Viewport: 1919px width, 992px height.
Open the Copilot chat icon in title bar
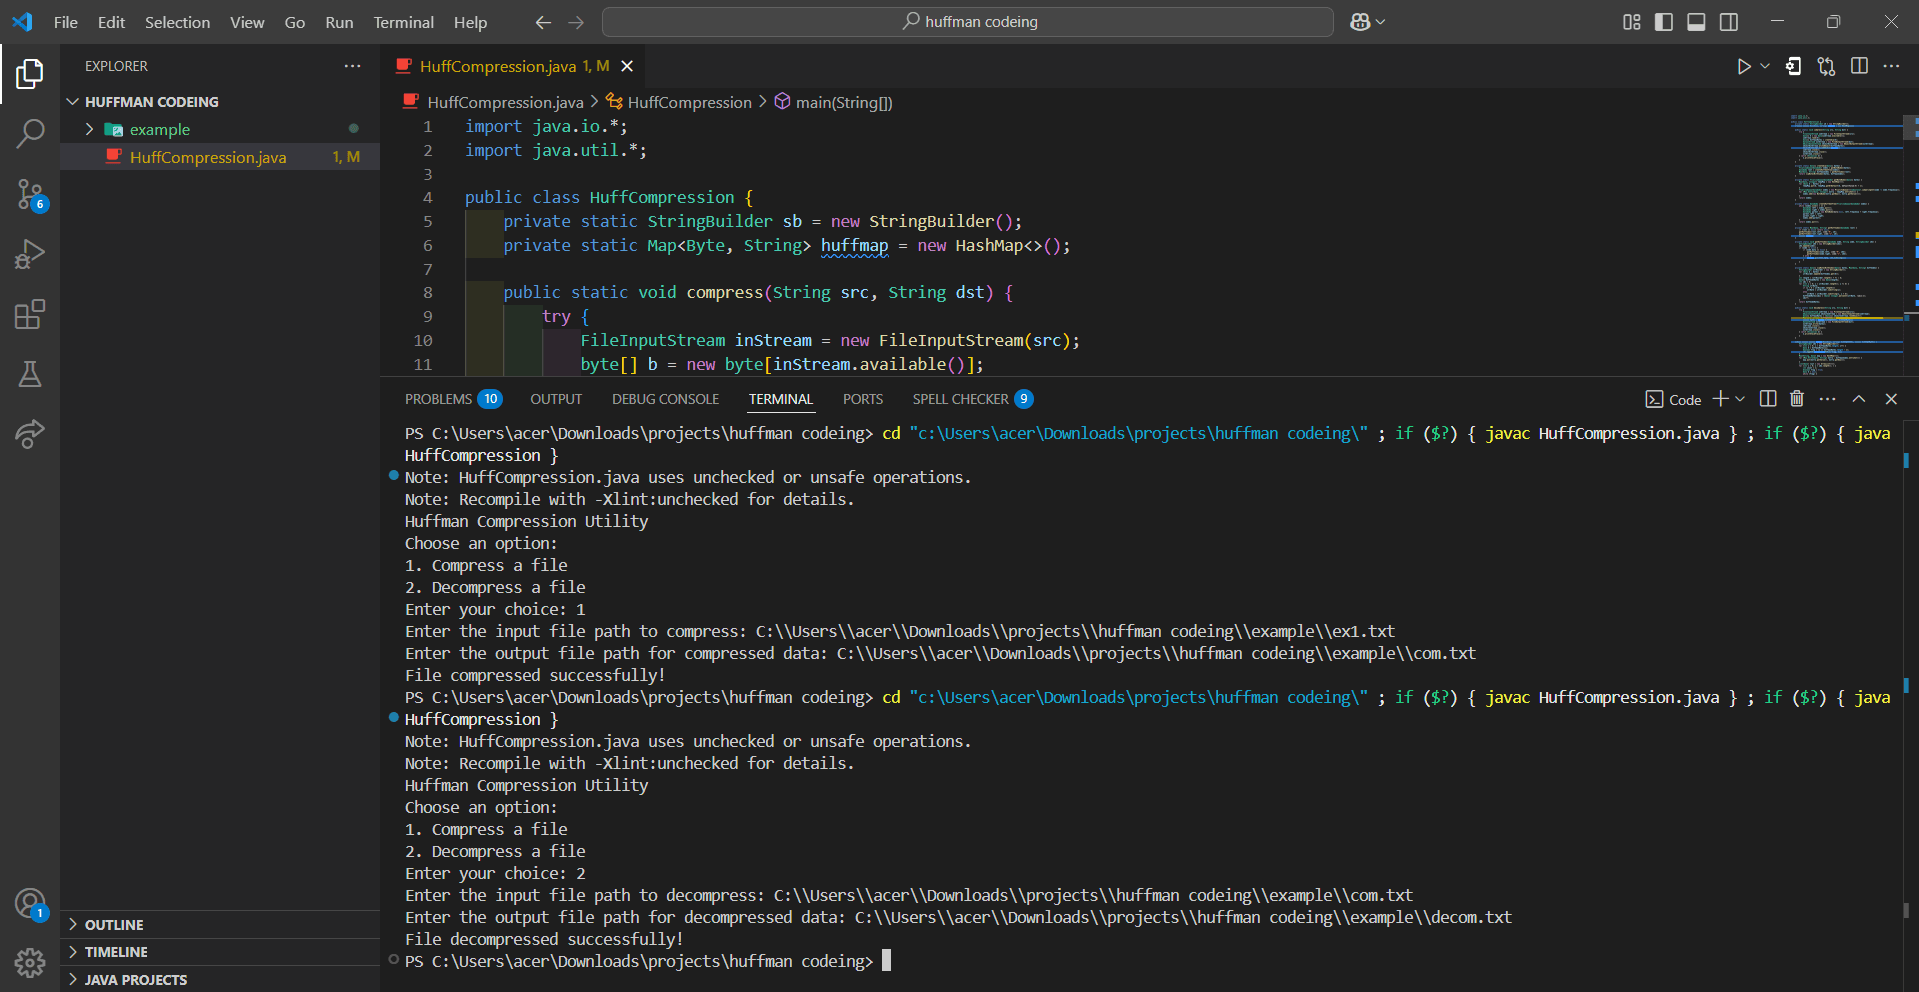click(x=1360, y=22)
